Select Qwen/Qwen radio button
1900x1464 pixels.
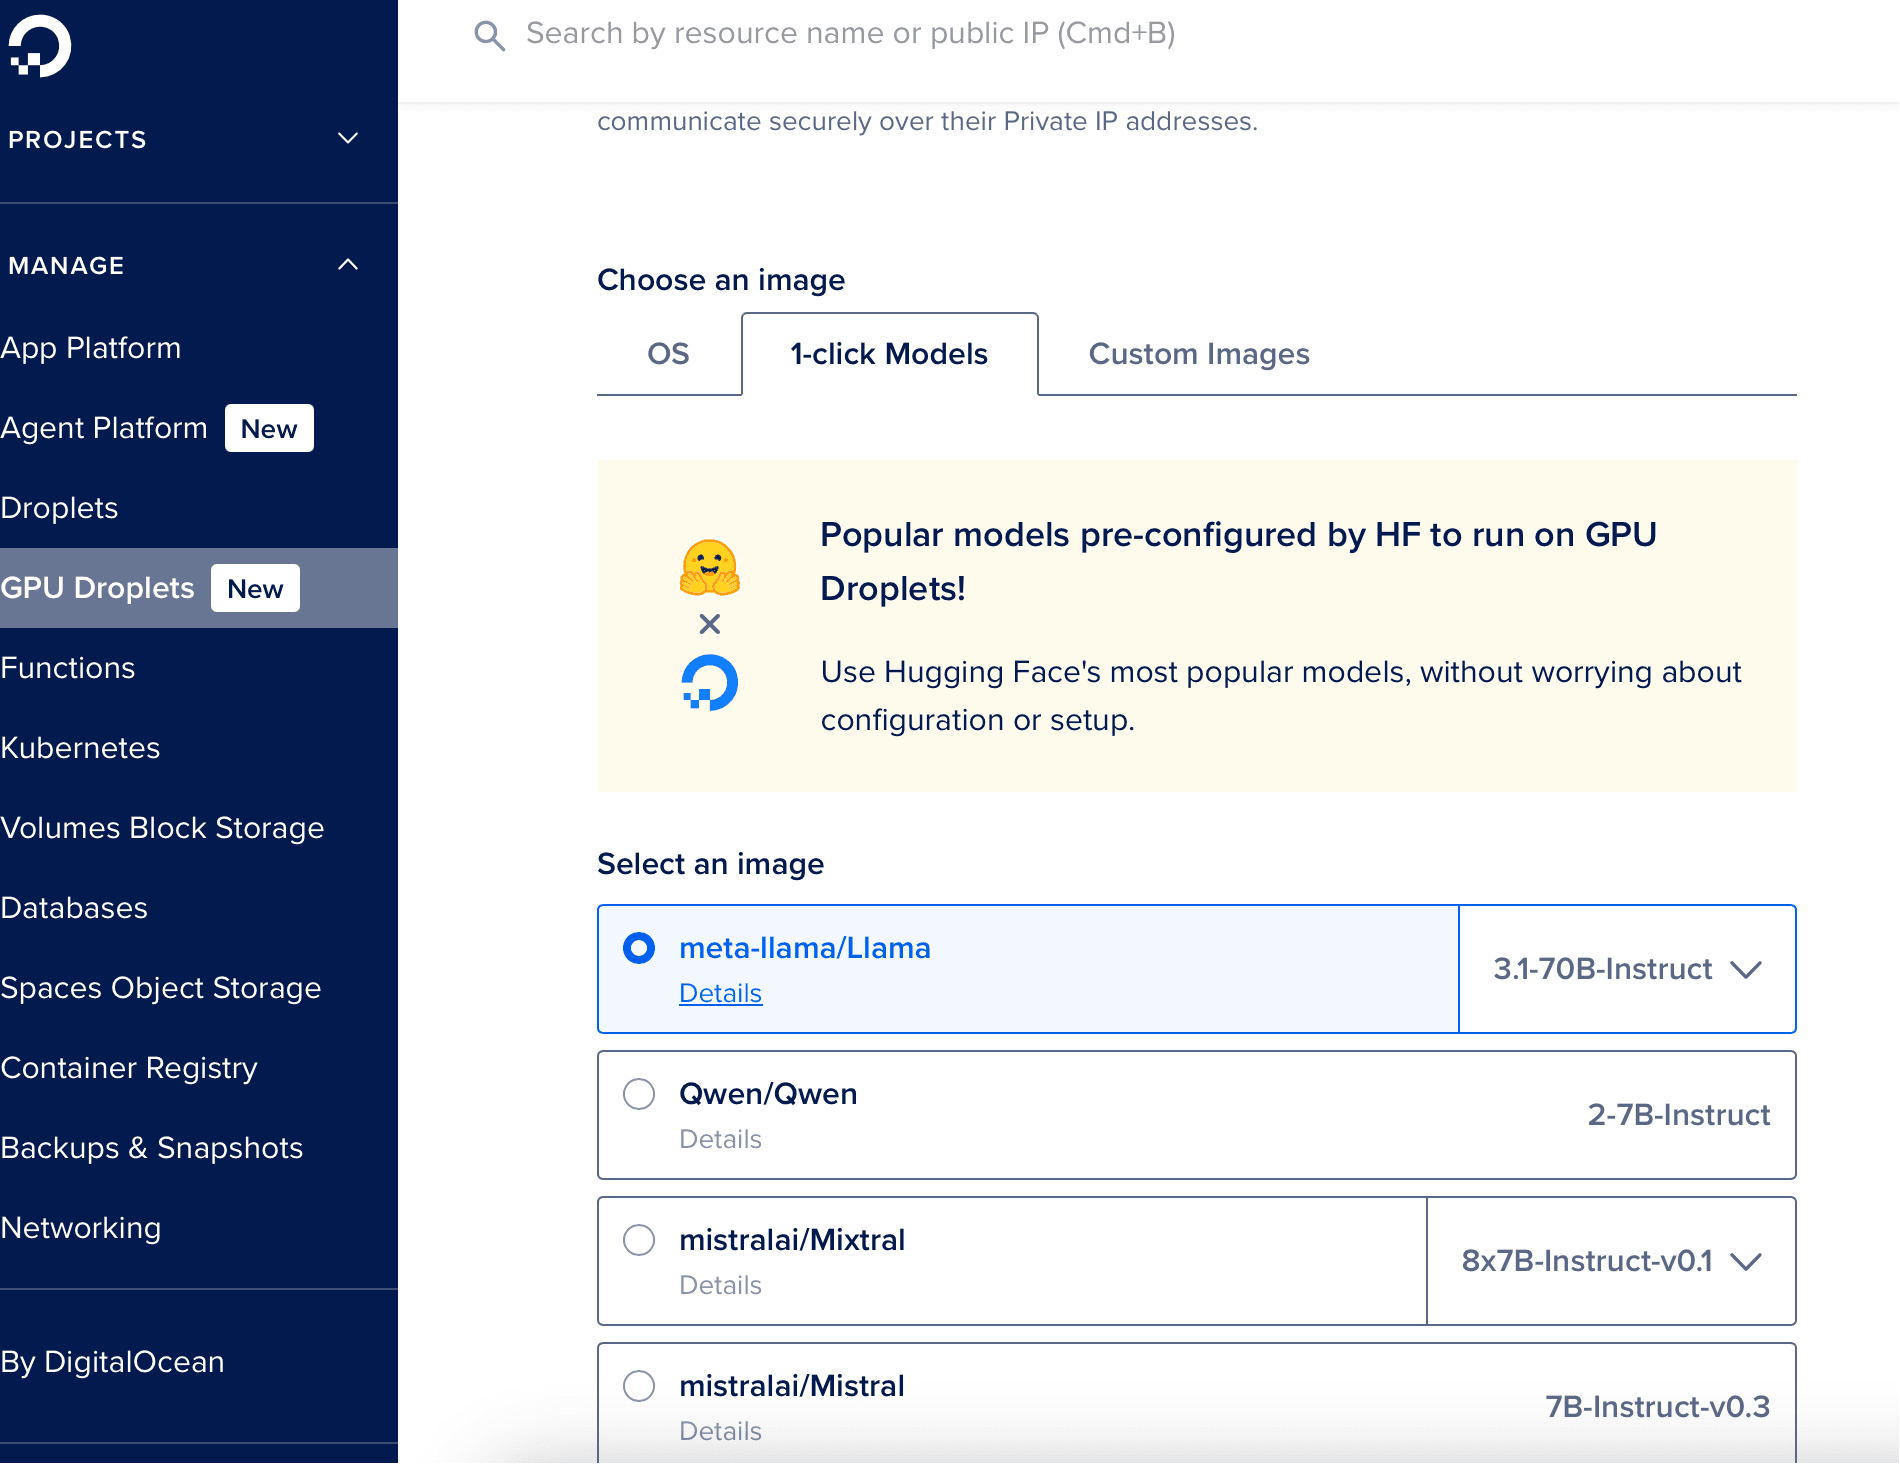tap(639, 1094)
